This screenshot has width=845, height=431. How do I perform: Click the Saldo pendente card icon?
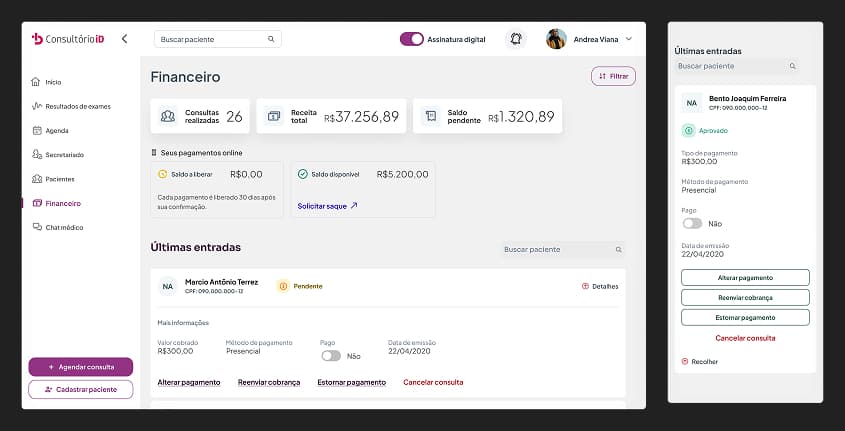click(430, 116)
